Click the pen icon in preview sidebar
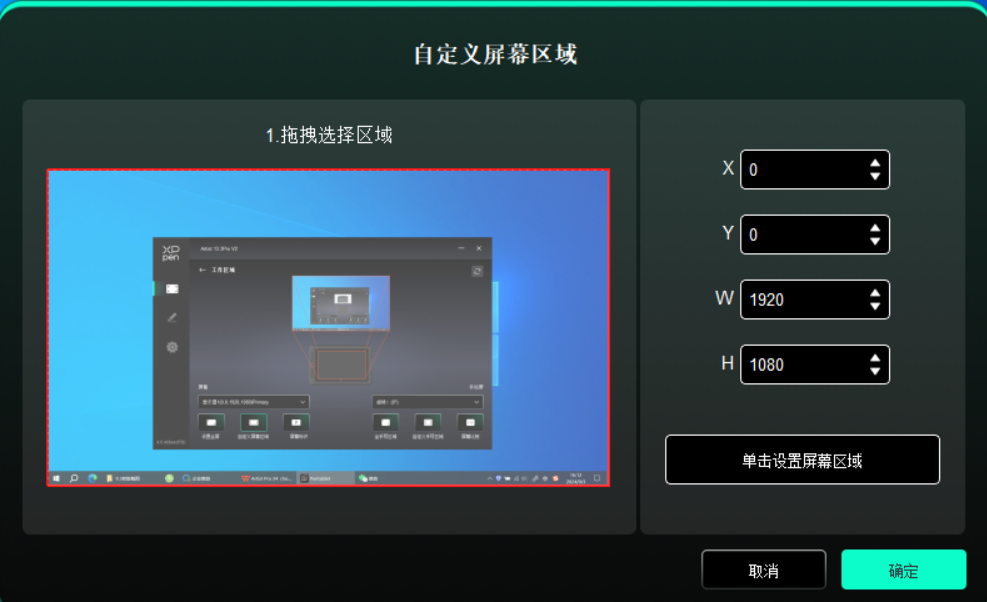This screenshot has width=987, height=602. tap(172, 317)
